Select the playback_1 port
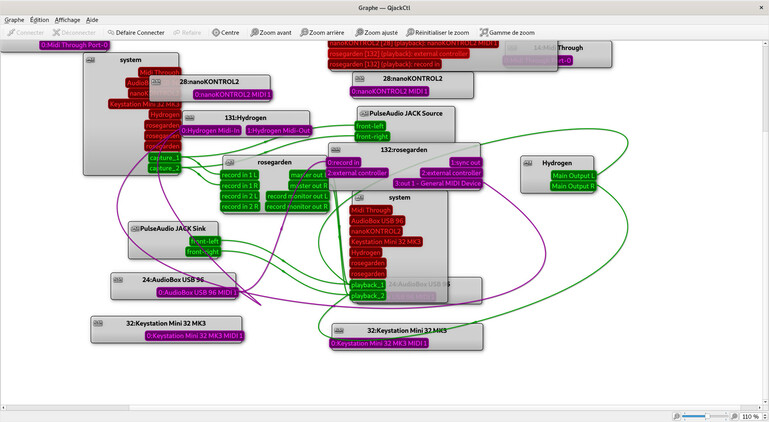The height and width of the screenshot is (422, 769). pyautogui.click(x=368, y=285)
